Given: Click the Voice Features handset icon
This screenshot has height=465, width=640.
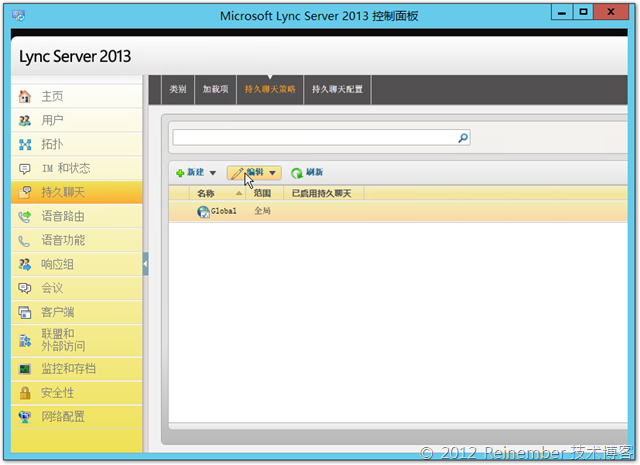Looking at the screenshot, I should pos(24,241).
